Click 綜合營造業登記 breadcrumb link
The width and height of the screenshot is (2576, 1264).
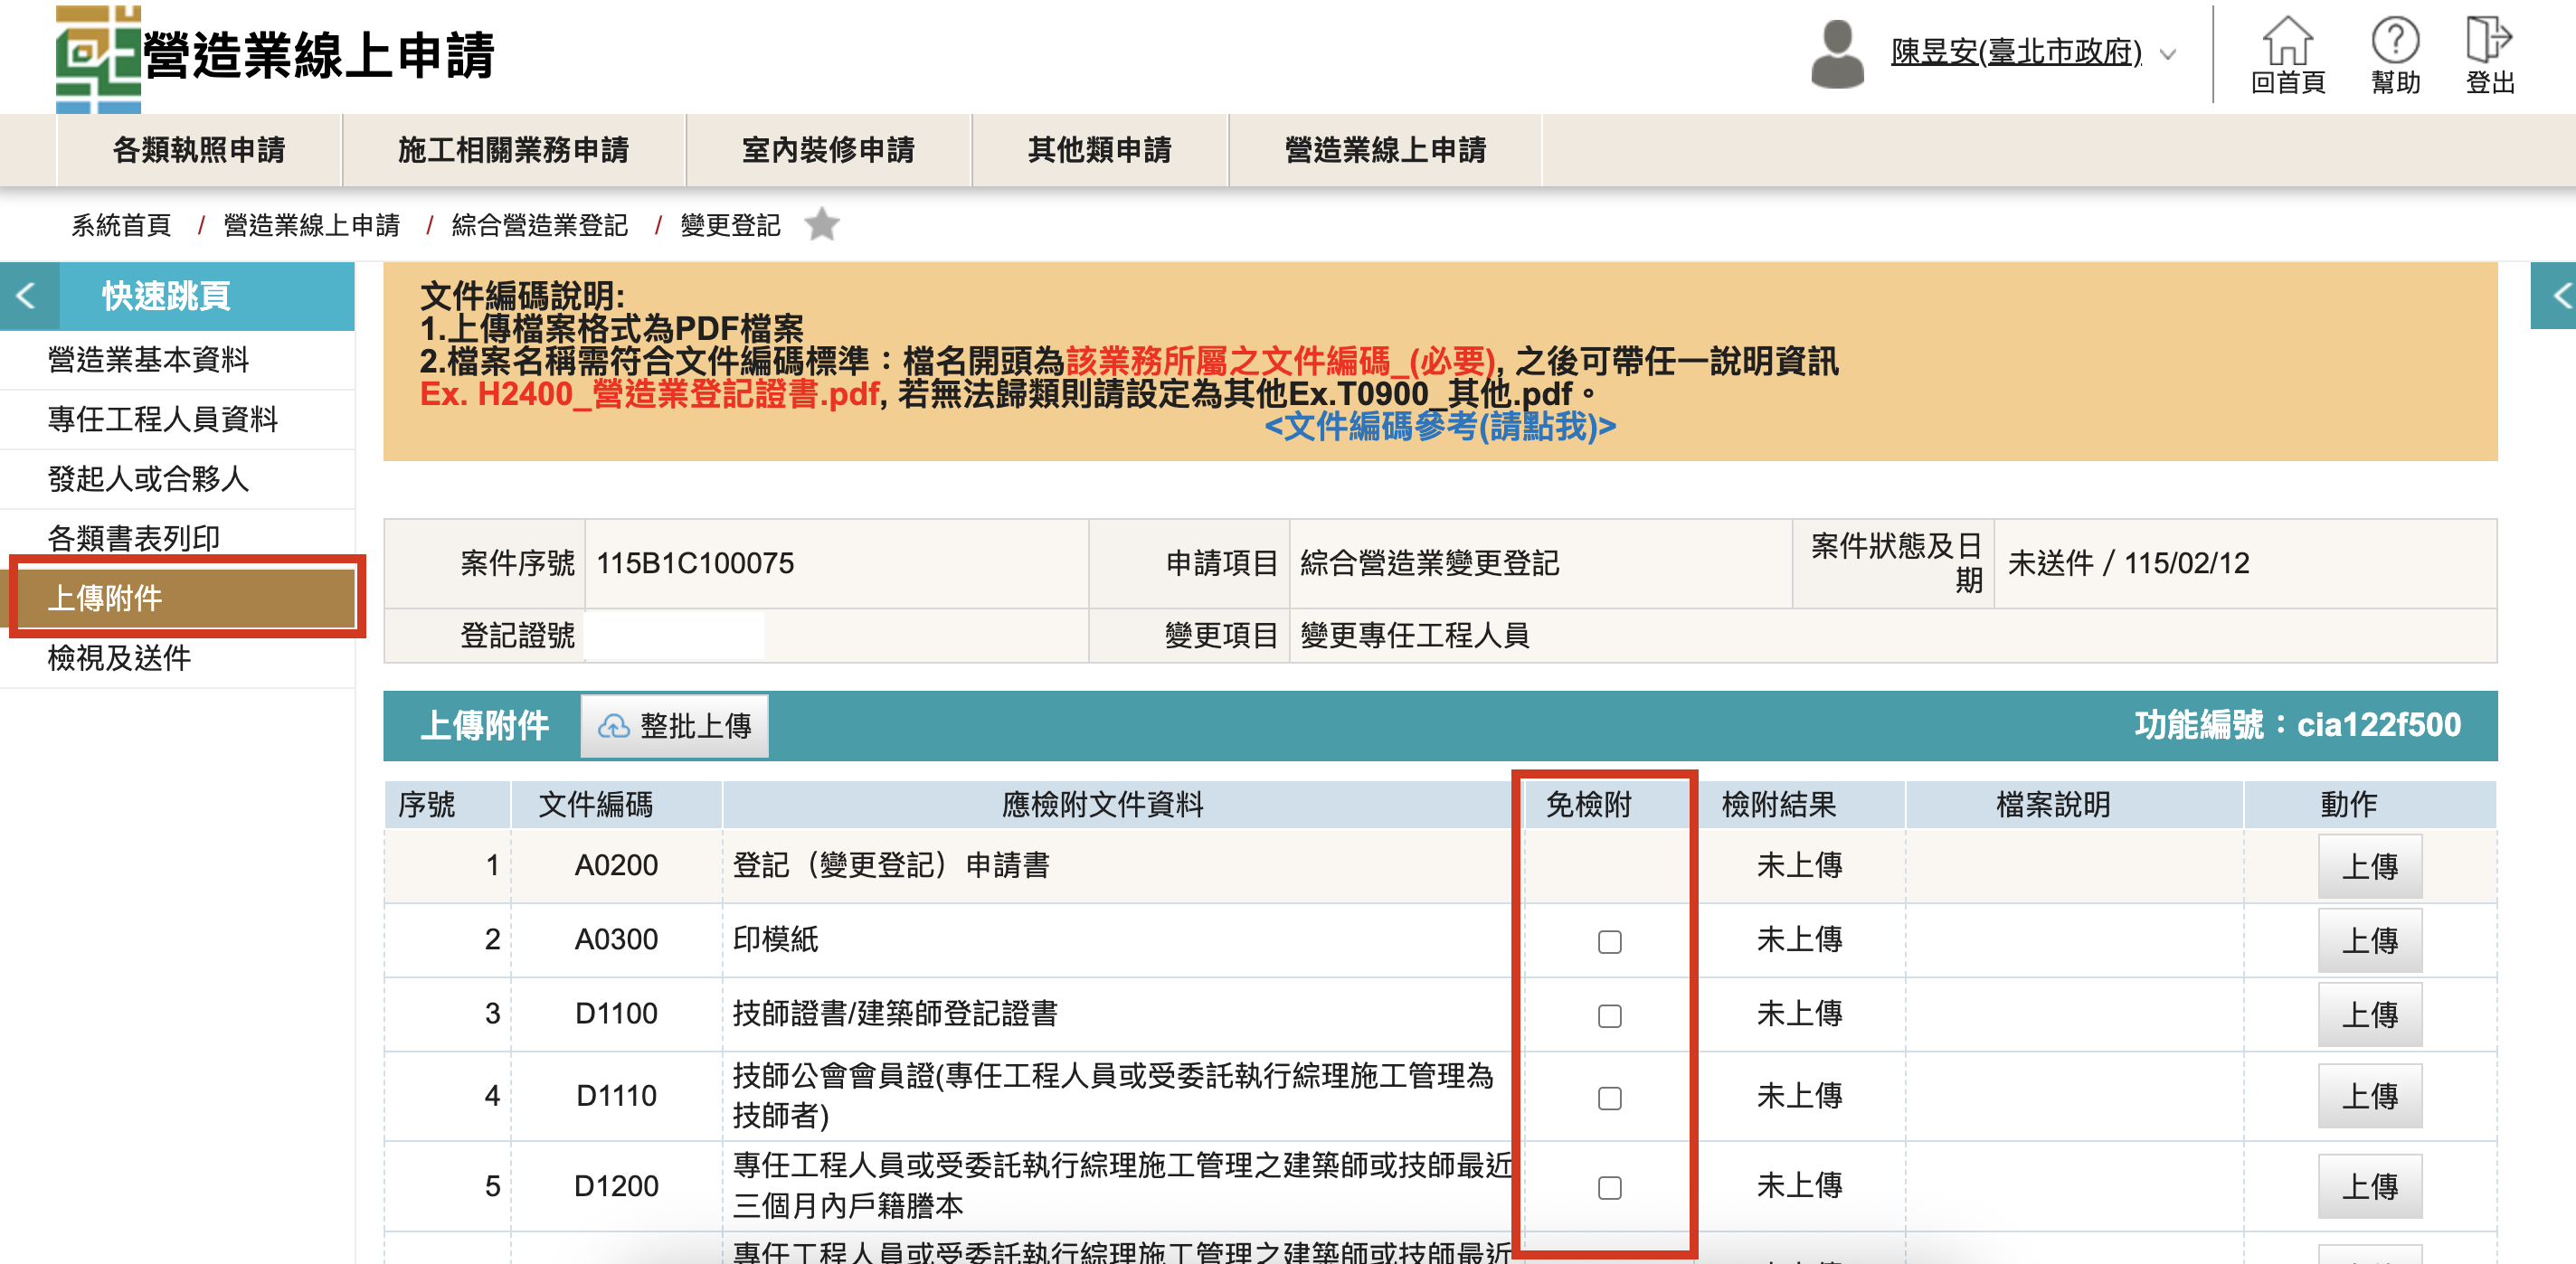539,225
